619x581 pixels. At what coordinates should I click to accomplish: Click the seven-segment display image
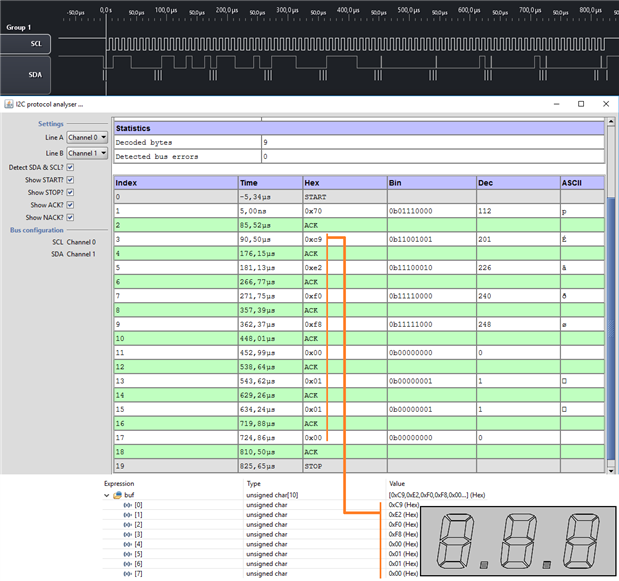coord(517,542)
